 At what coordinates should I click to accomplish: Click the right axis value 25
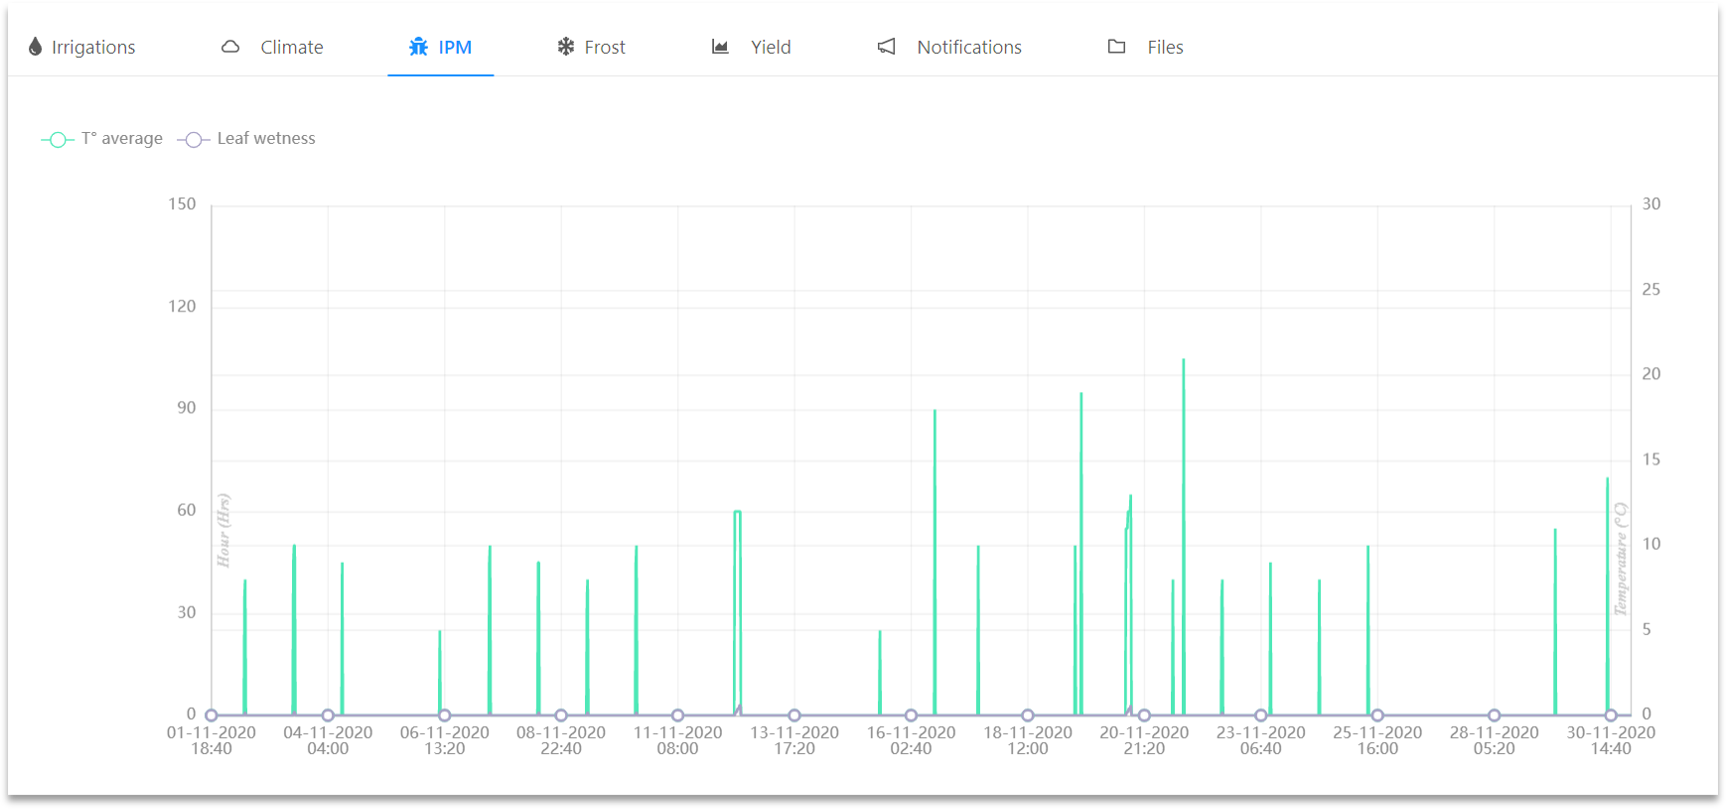tap(1651, 290)
